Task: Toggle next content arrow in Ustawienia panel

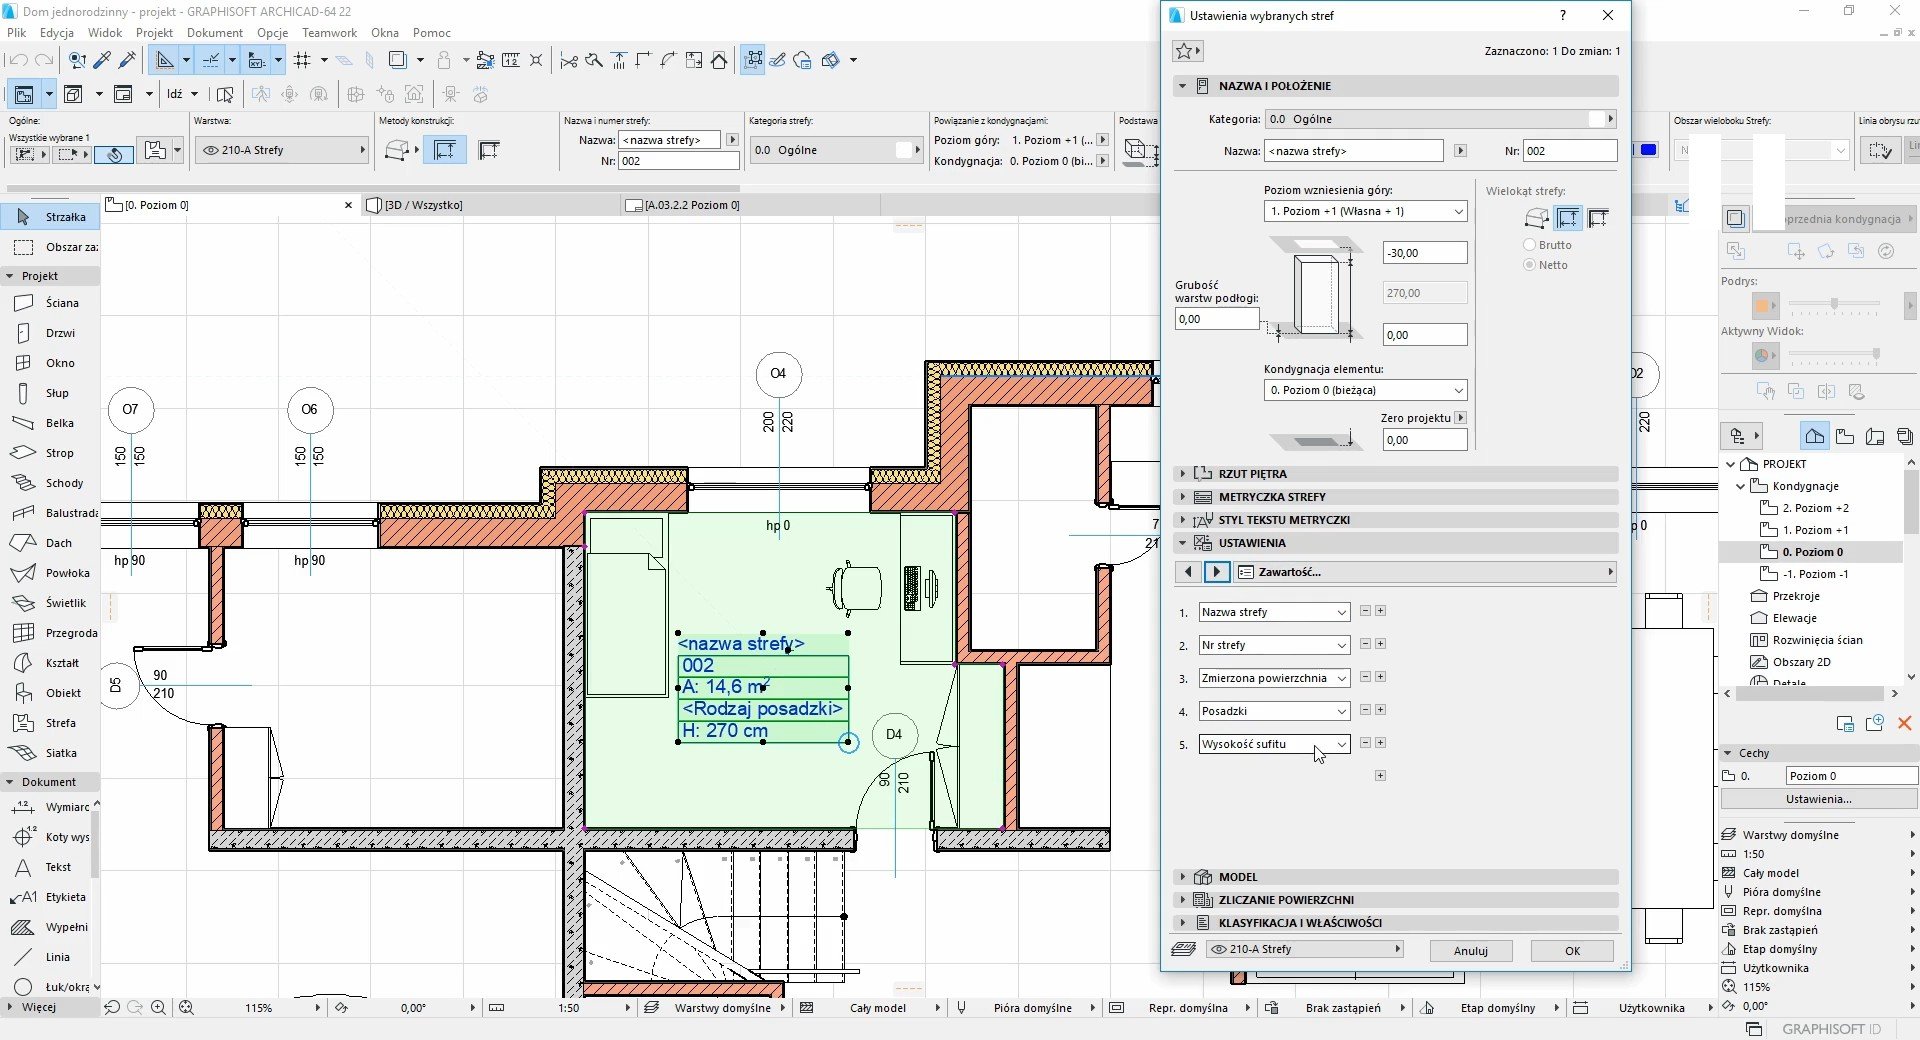Action: (1217, 572)
